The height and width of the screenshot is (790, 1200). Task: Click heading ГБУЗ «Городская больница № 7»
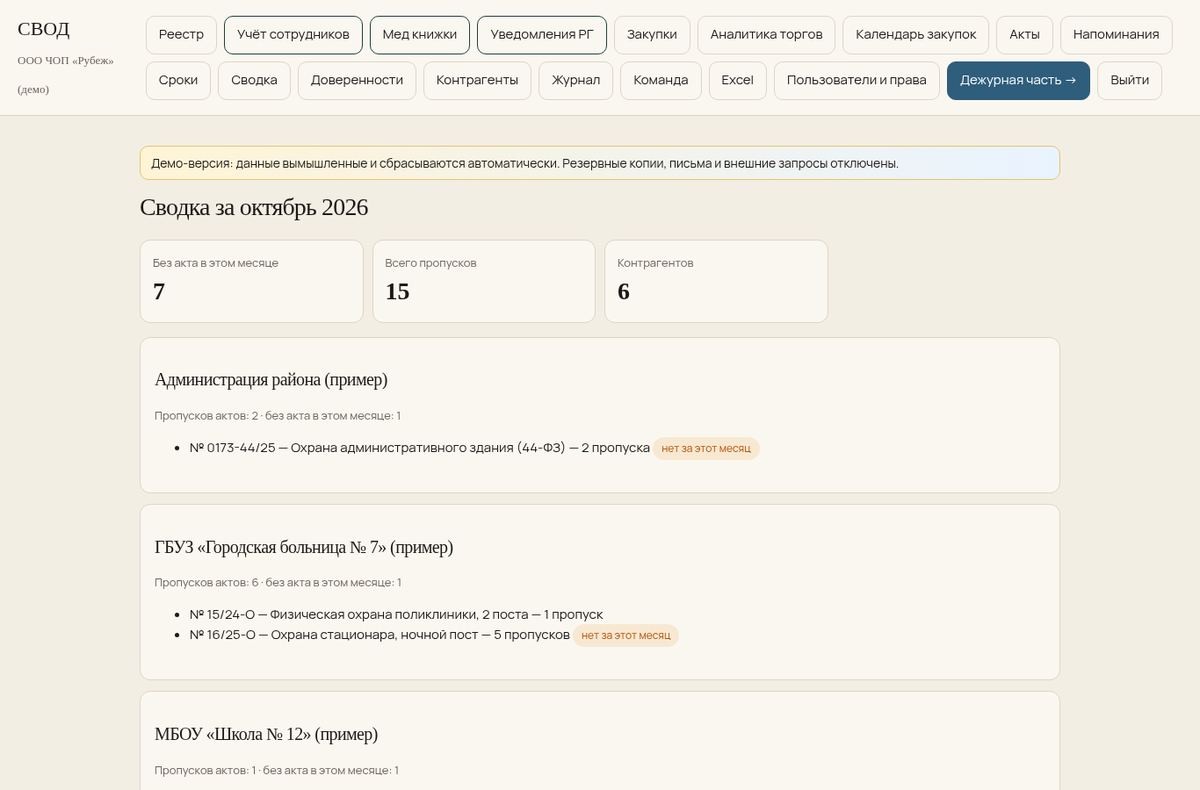[304, 547]
